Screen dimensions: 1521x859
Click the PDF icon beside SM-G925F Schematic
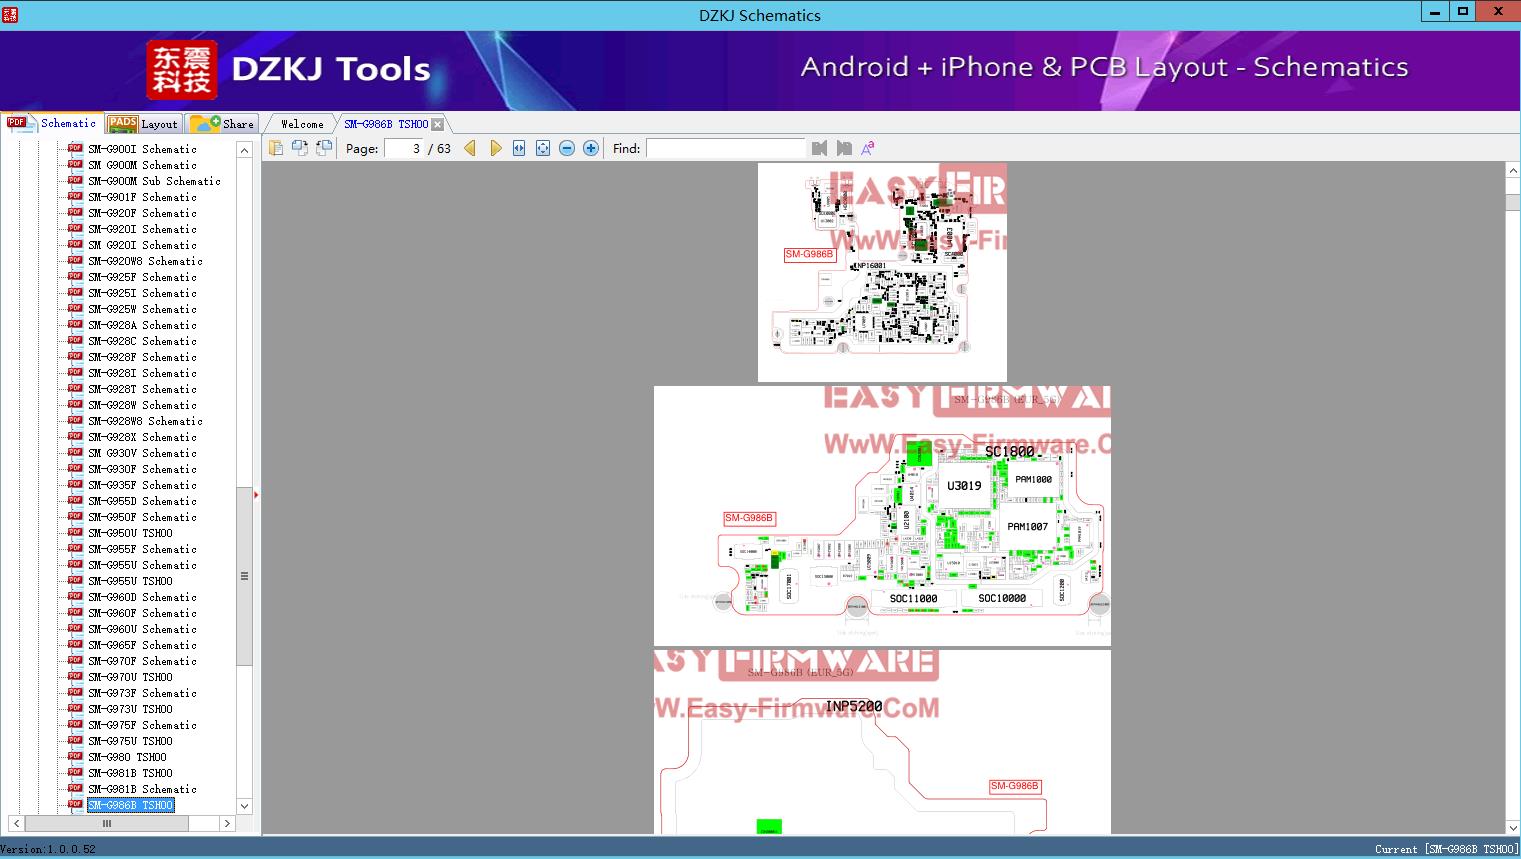[x=75, y=276]
